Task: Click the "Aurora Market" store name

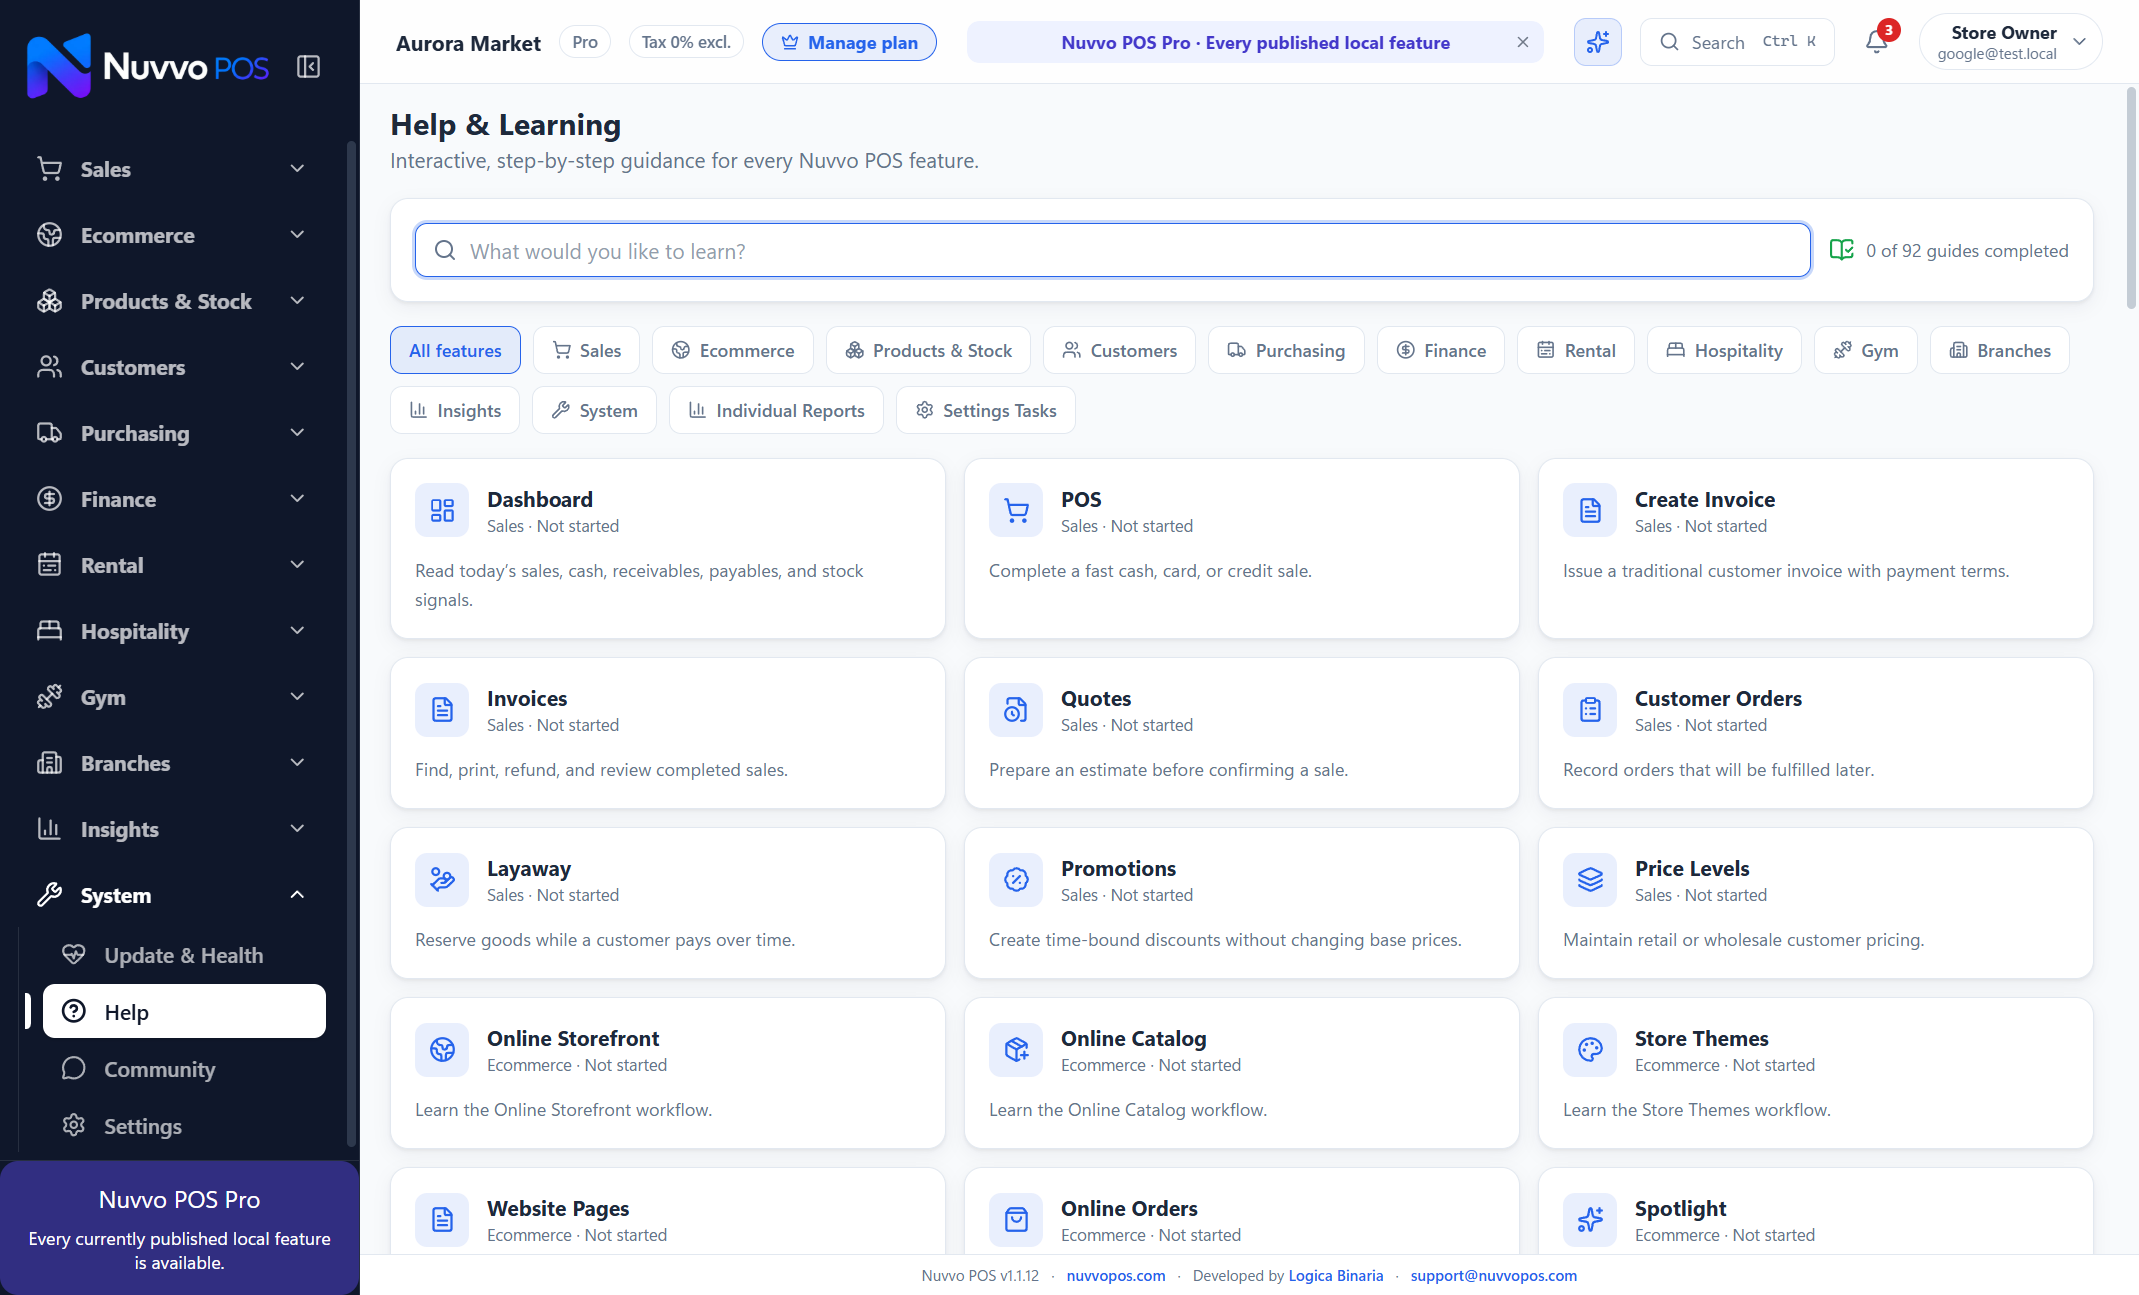Action: coord(468,43)
